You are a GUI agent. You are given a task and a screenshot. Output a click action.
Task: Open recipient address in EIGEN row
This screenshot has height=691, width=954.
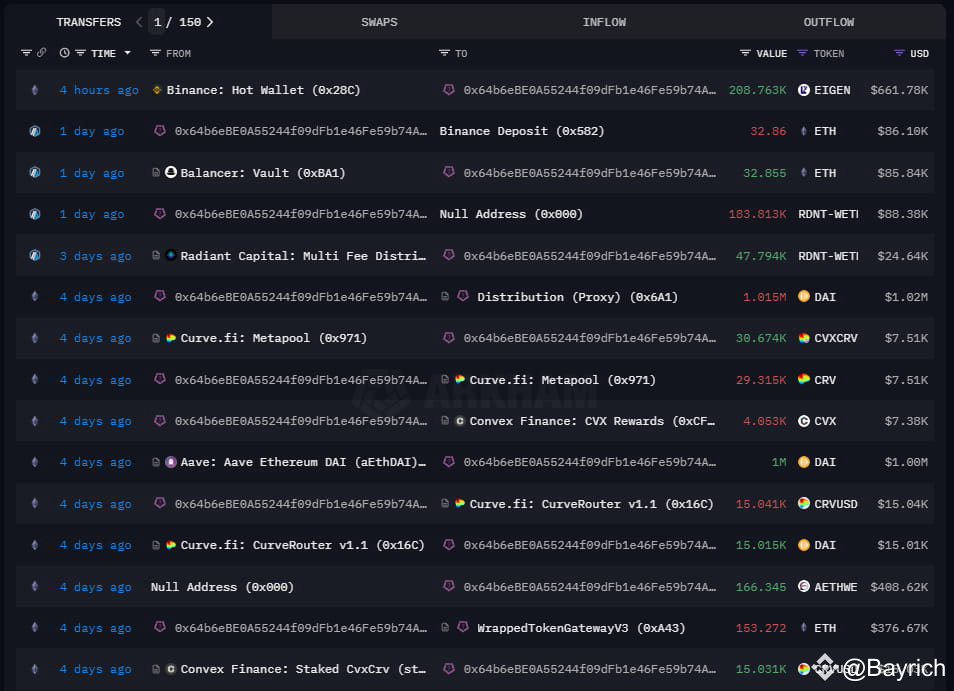coord(590,90)
